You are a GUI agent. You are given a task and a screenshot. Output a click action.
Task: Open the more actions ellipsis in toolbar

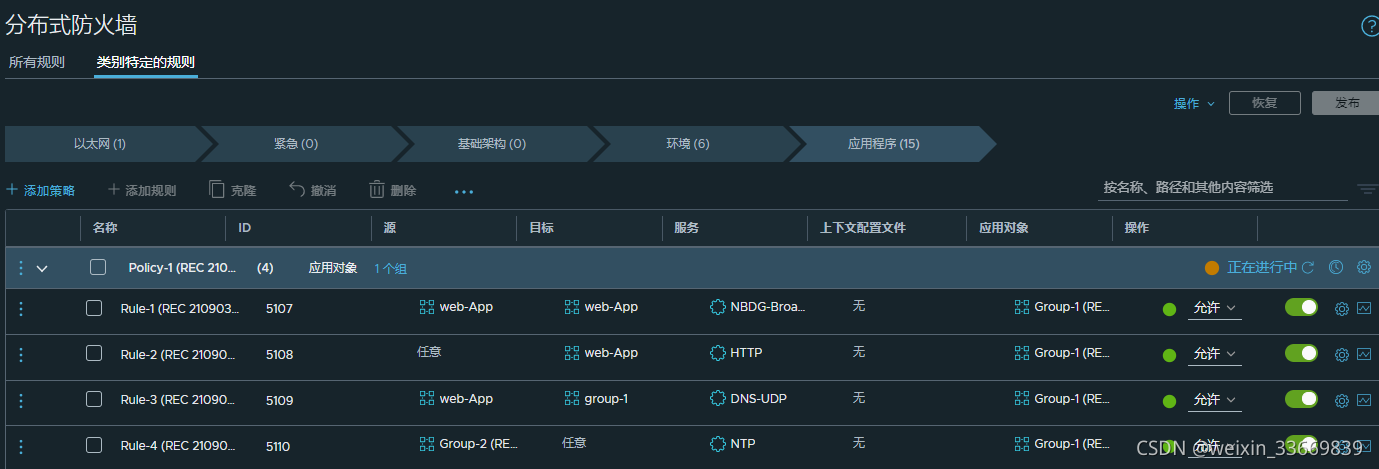(x=464, y=191)
